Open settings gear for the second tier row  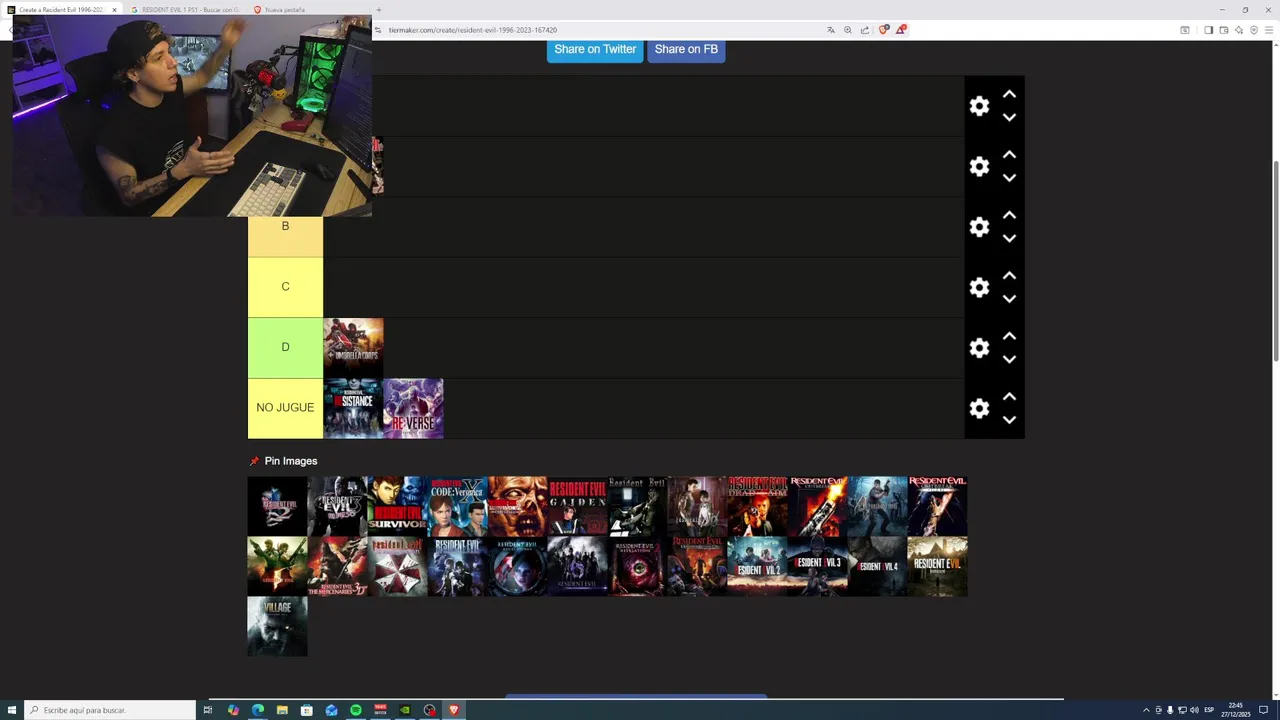click(x=979, y=167)
